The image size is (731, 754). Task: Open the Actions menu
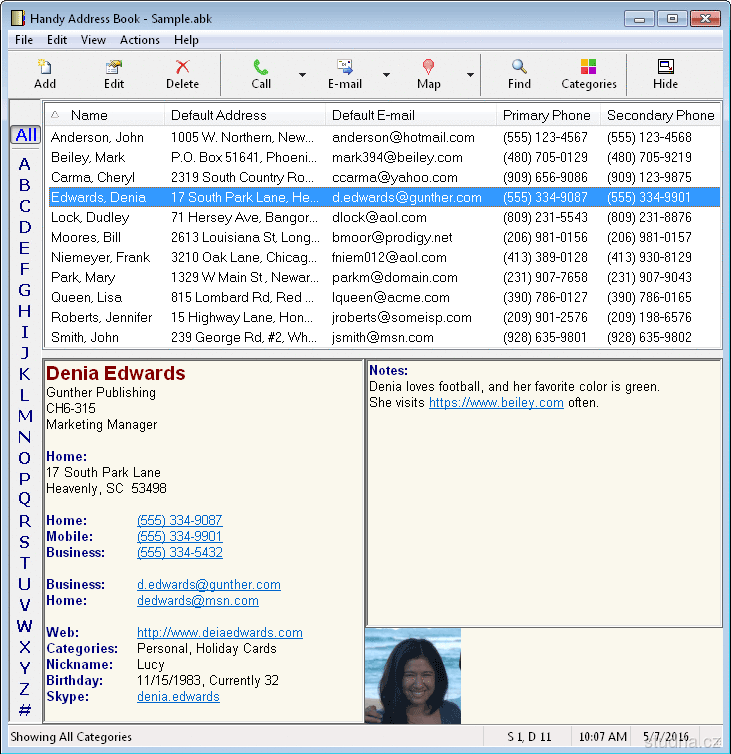(x=139, y=40)
